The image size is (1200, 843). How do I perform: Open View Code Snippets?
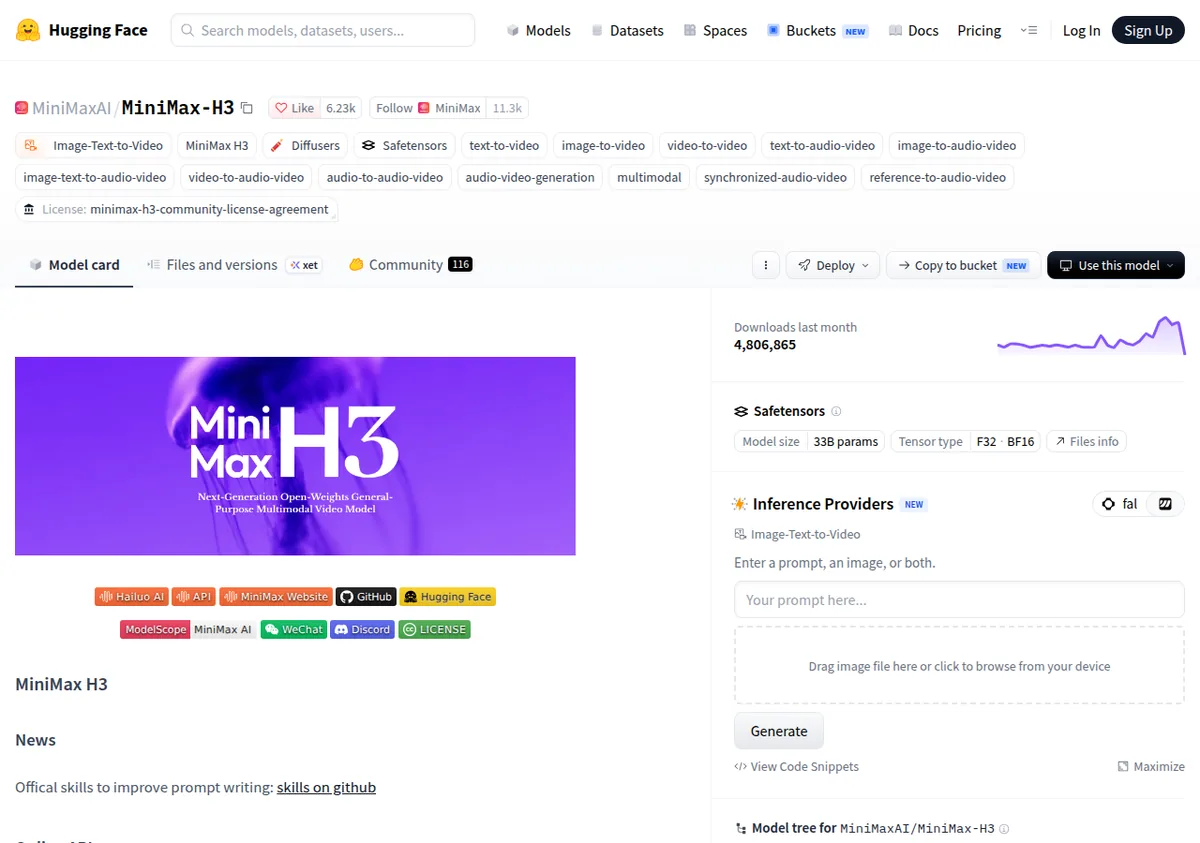pos(796,766)
